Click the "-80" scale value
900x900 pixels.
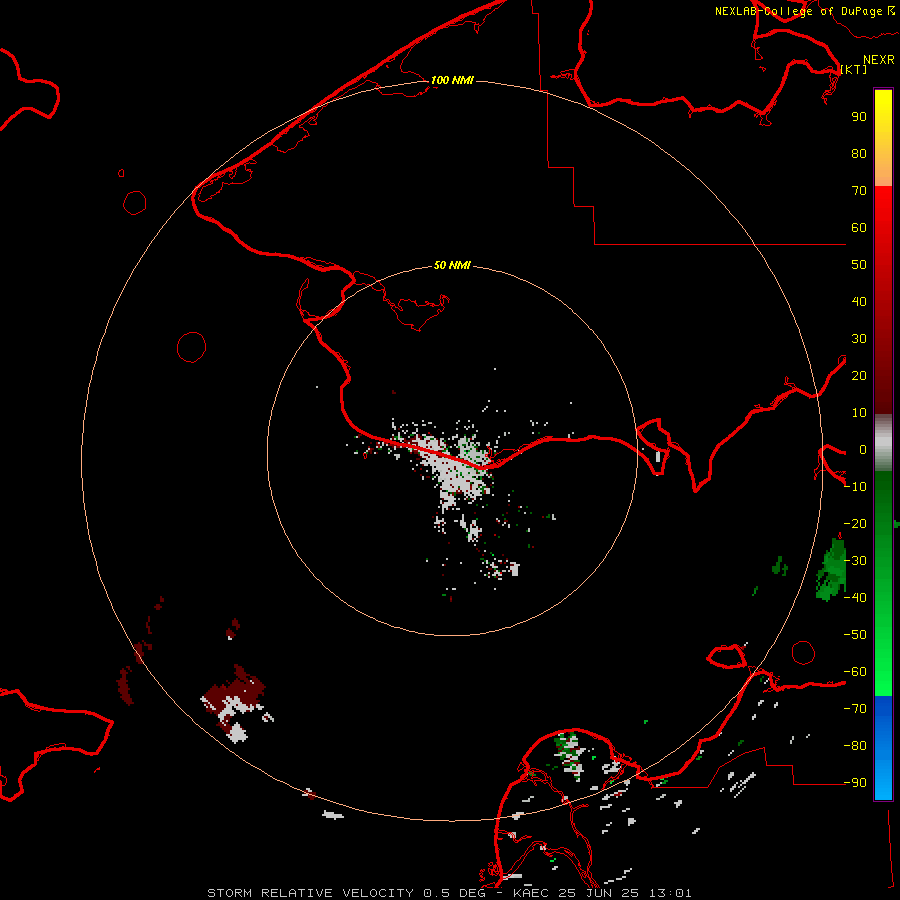(855, 746)
